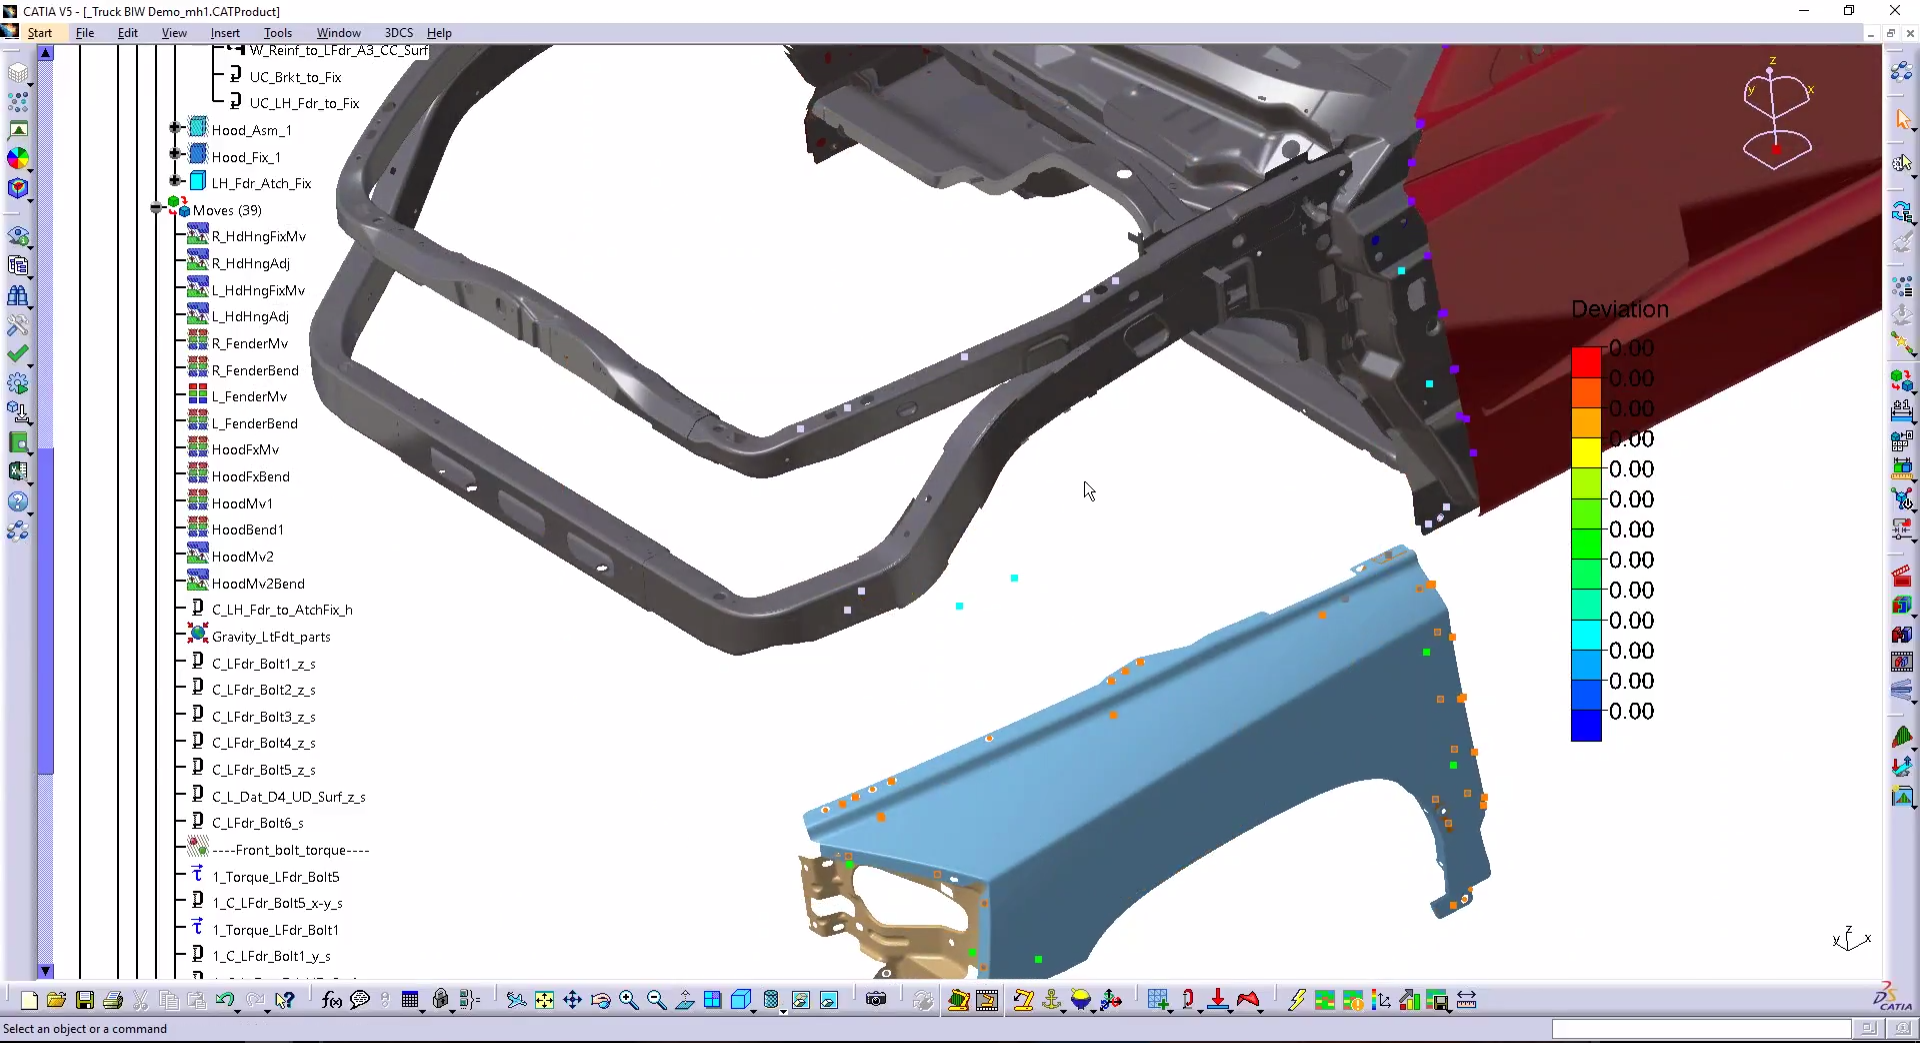The image size is (1920, 1043).
Task: Select the Zoom In magnifier tool
Action: click(x=628, y=1000)
